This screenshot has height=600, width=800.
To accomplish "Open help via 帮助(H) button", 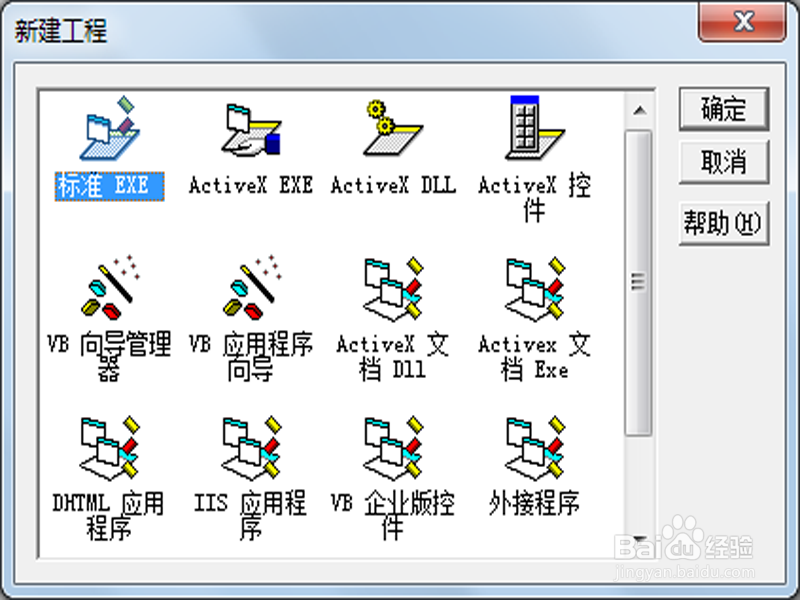I will 724,223.
